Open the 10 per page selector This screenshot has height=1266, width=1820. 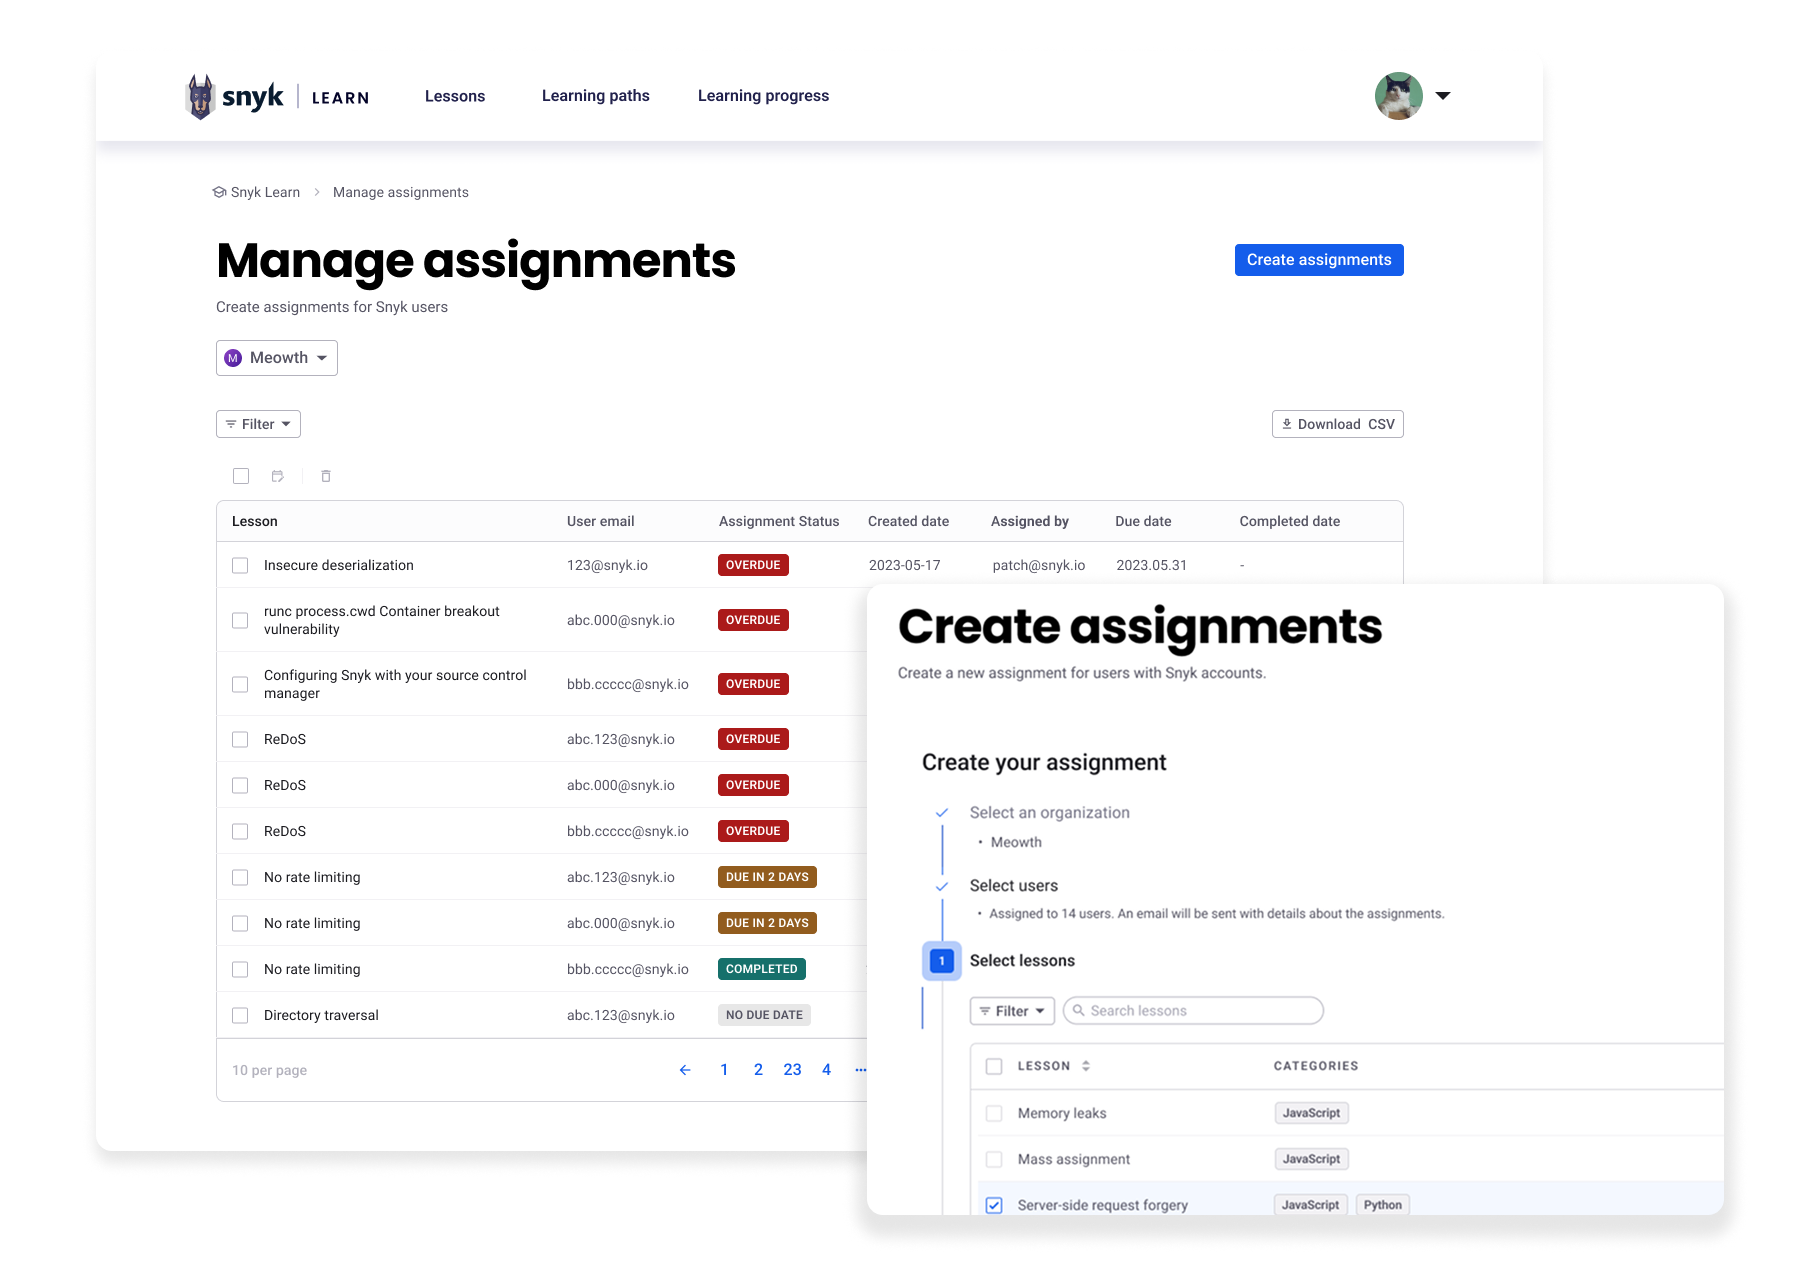269,1070
